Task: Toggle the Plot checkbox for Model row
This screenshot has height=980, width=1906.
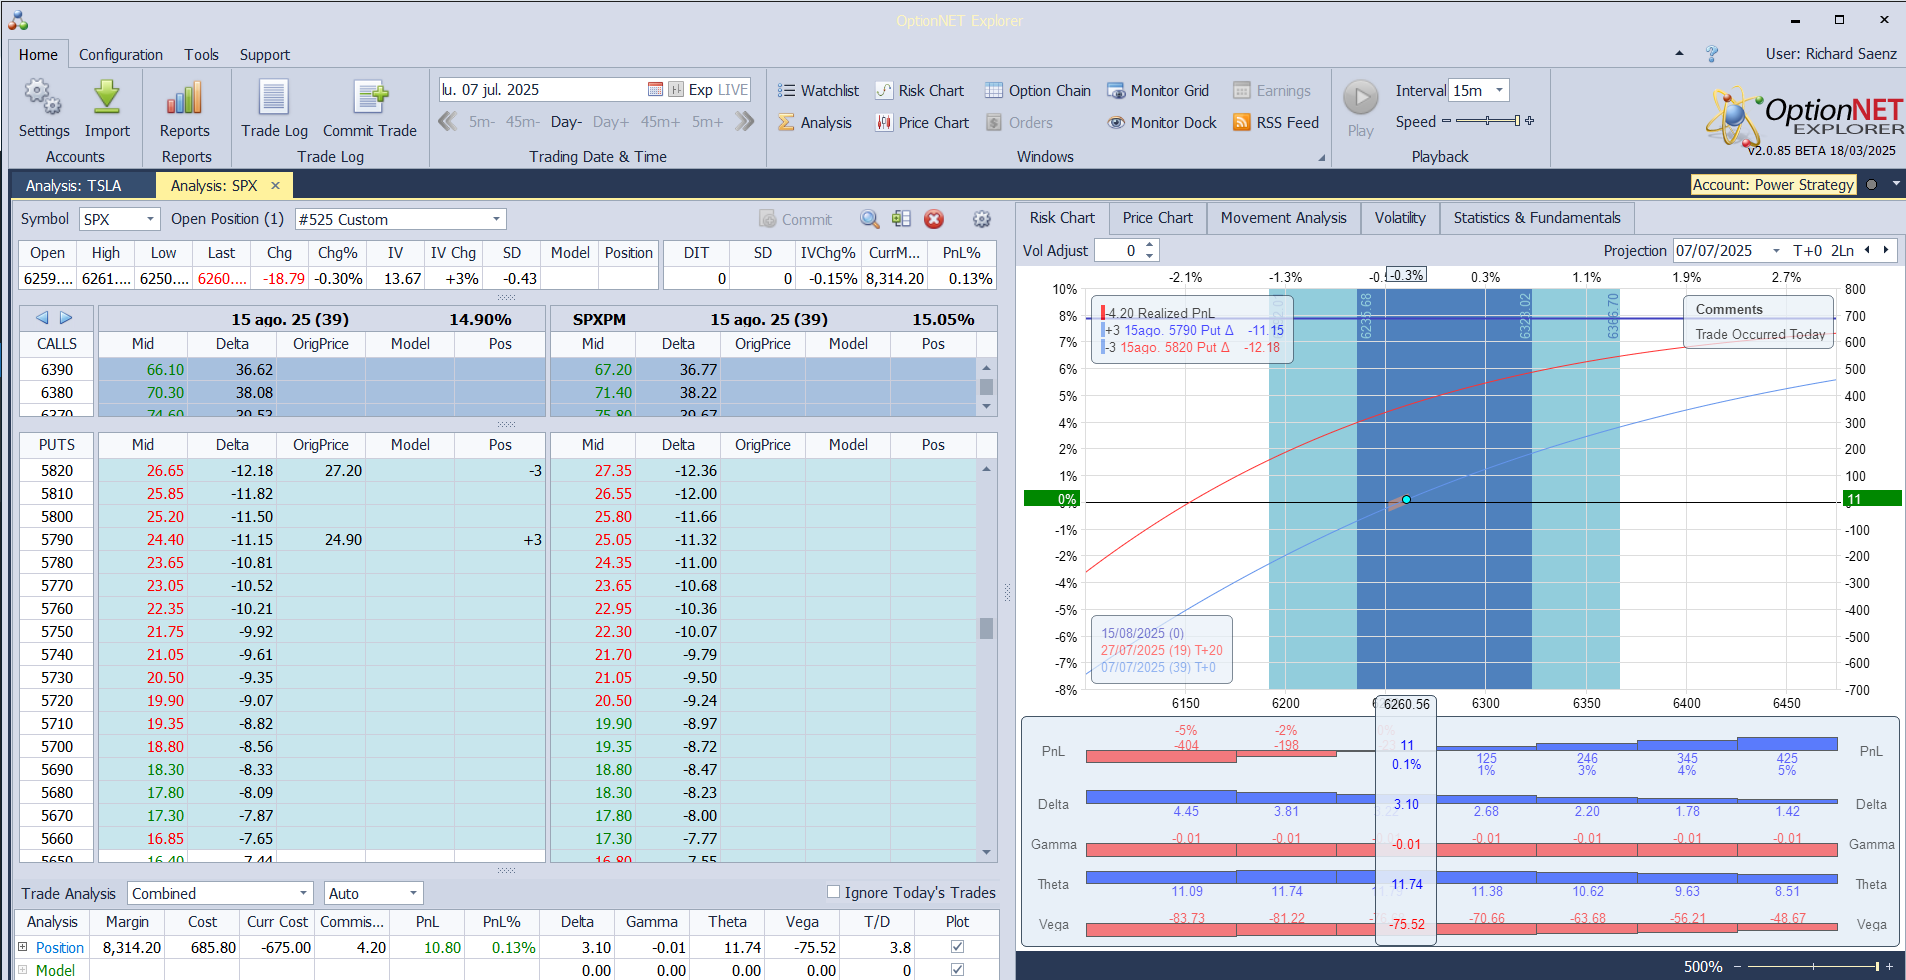Action: (x=957, y=970)
